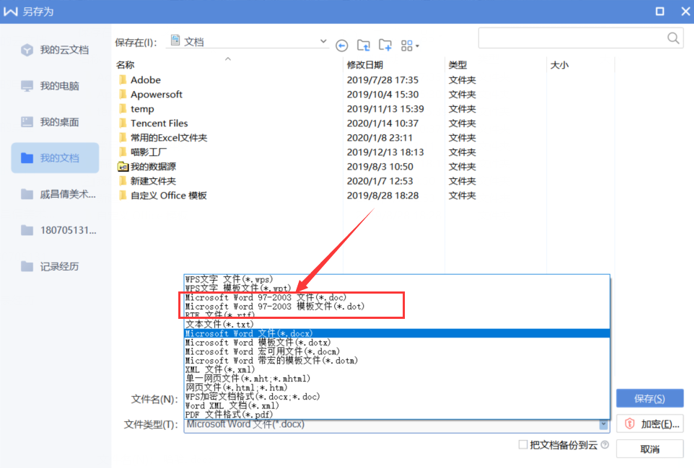Image resolution: width=694 pixels, height=468 pixels.
Task: Open 戚昌倩美术 folder in sidebar
Action: coord(55,194)
